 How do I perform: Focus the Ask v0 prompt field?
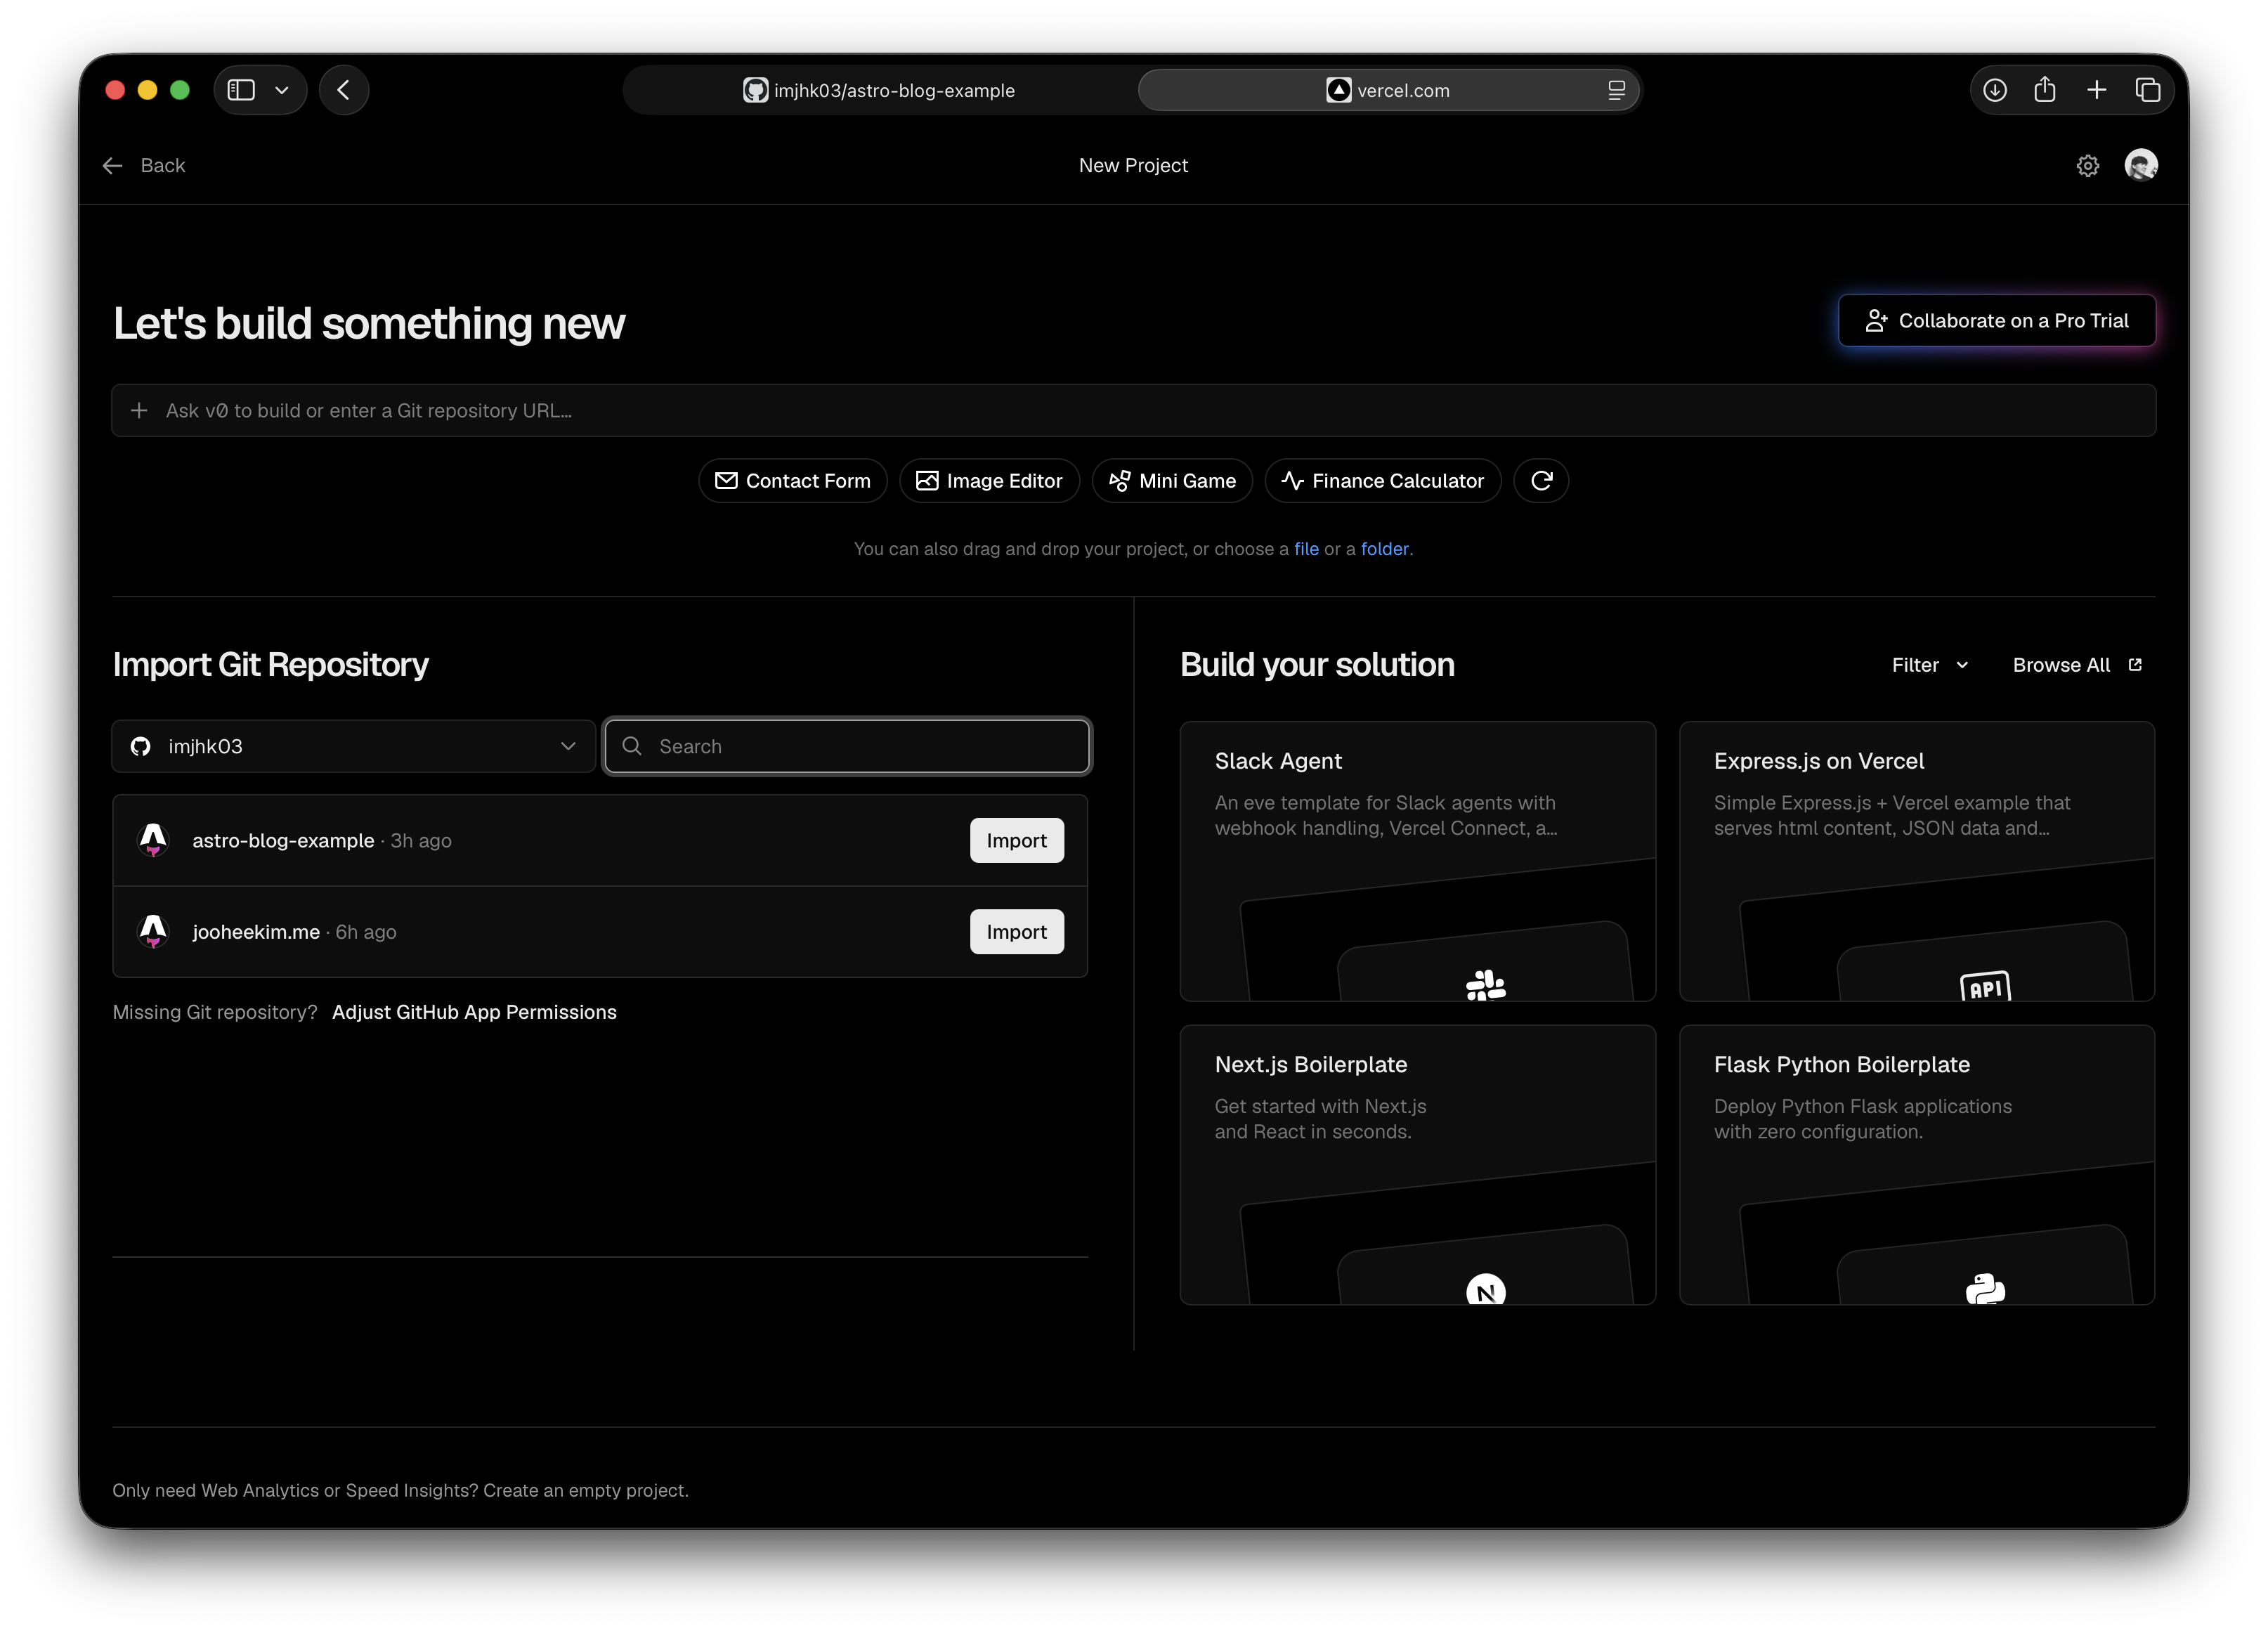1134,410
